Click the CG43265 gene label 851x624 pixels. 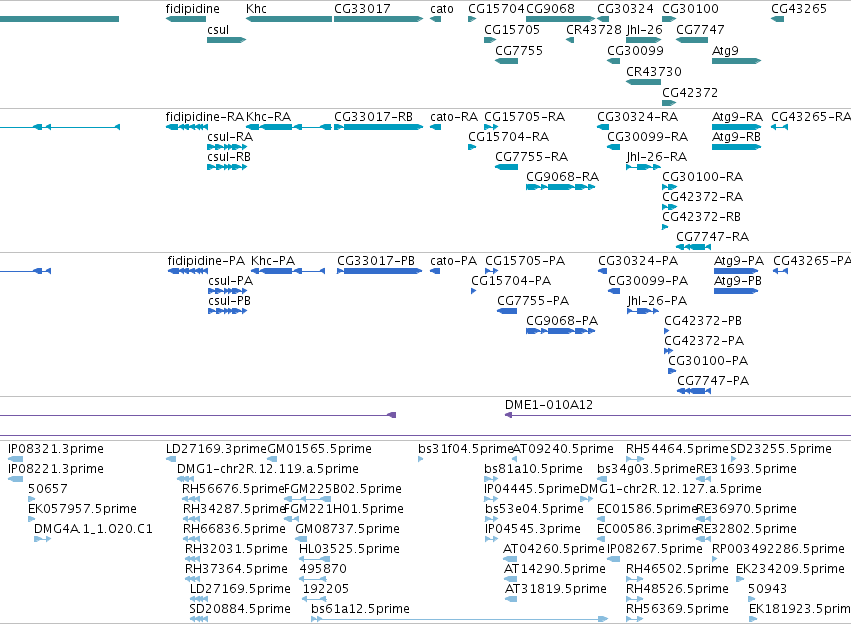coord(799,9)
